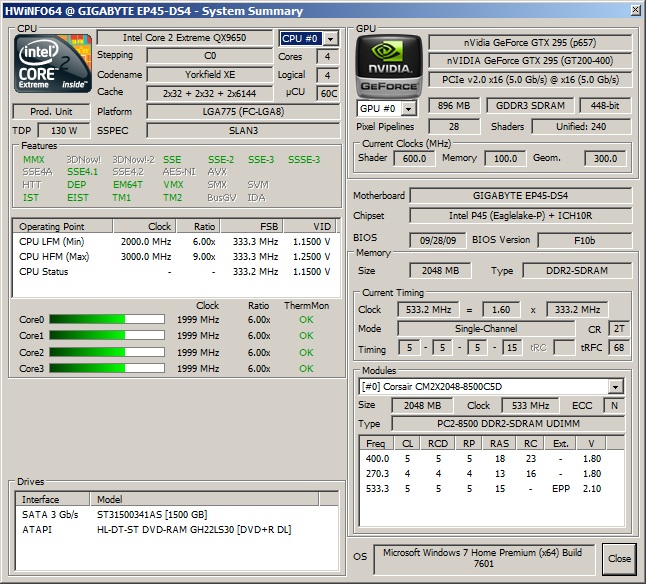Viewport: 647px width, 585px height.
Task: Select the CPU HFM (Max) row
Action: point(175,257)
